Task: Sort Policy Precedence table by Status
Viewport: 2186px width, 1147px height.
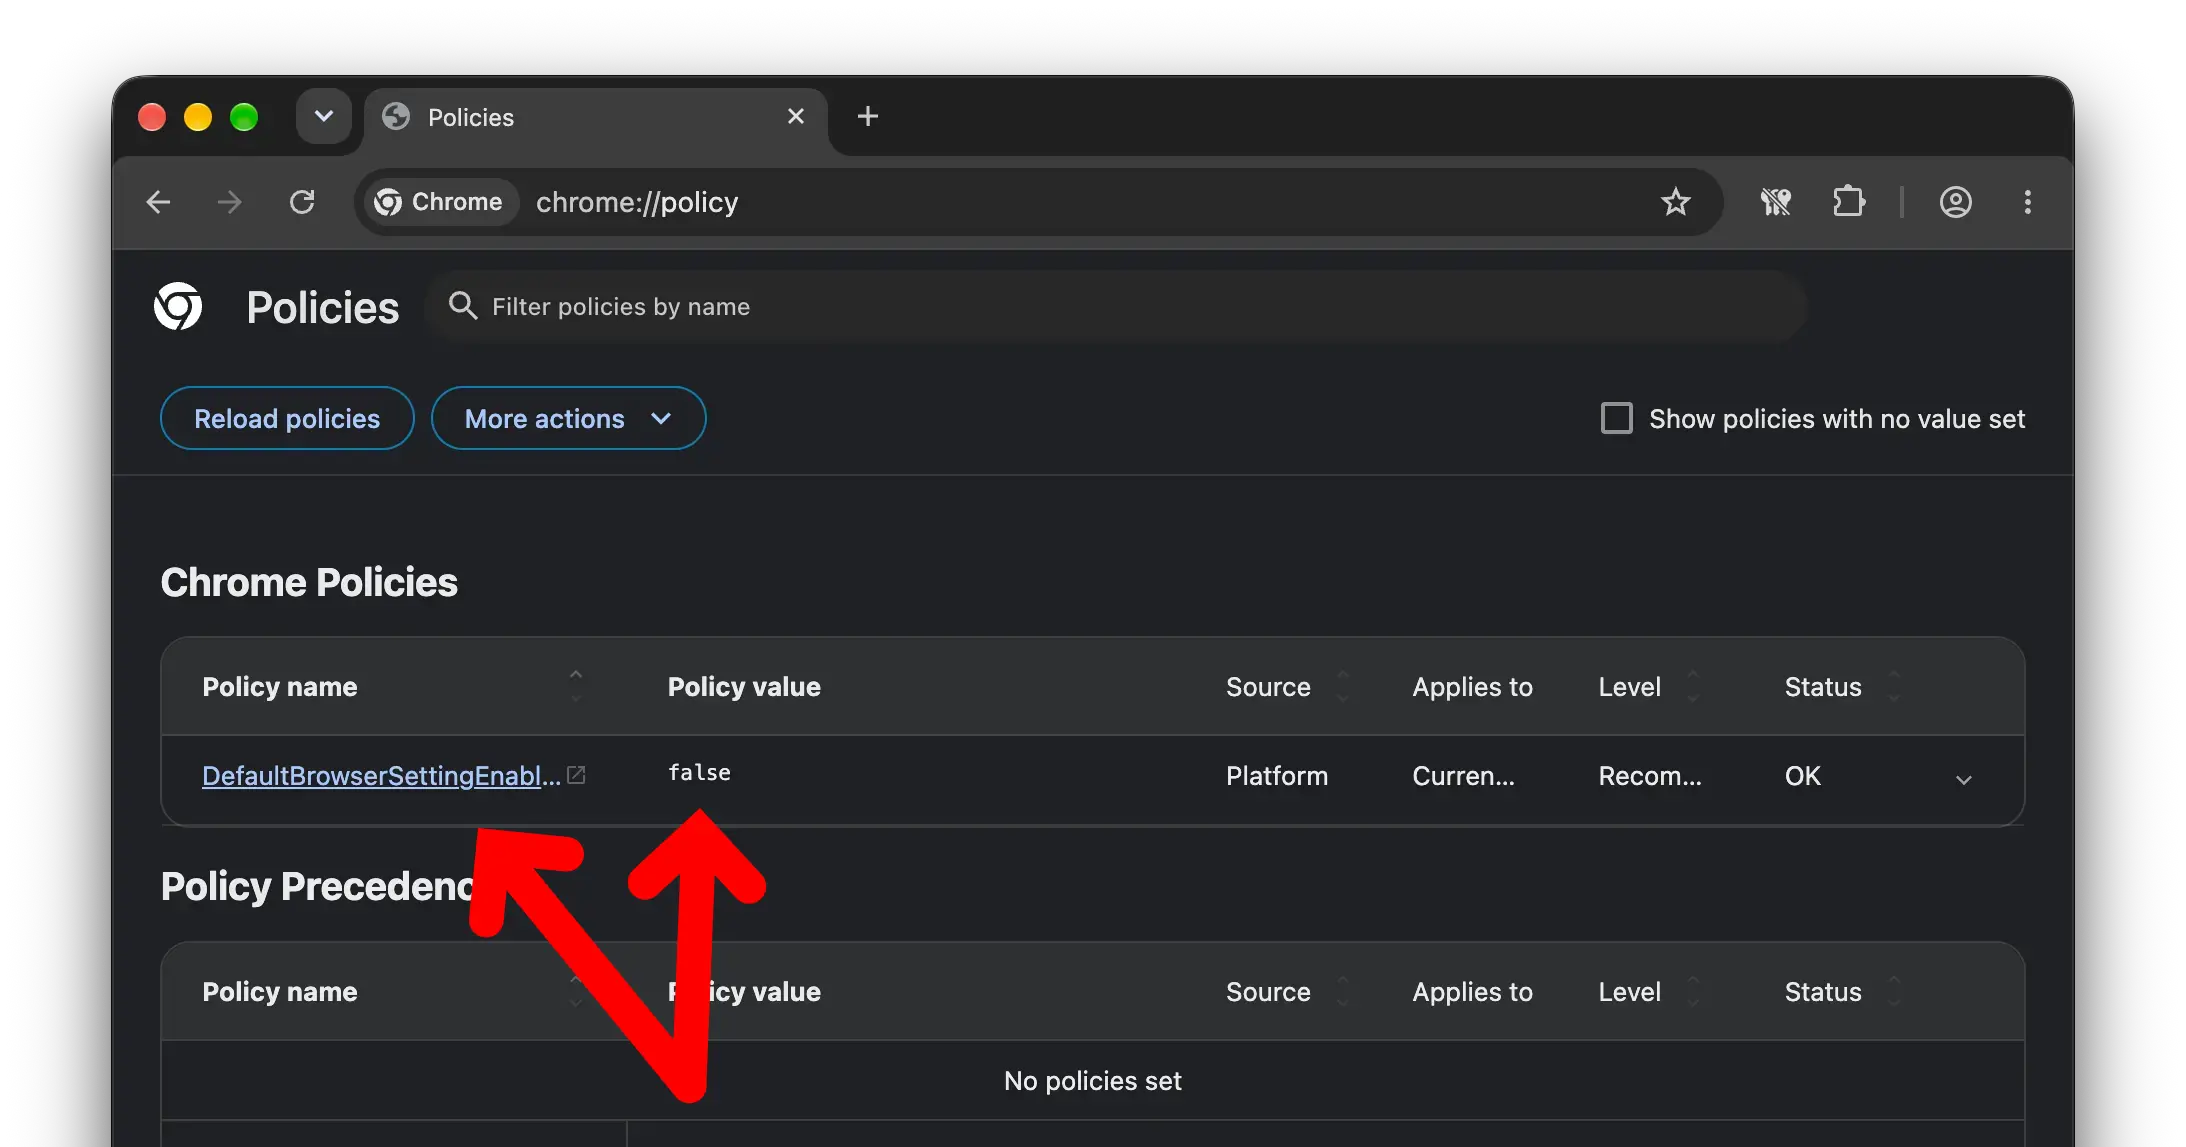Action: [1894, 991]
